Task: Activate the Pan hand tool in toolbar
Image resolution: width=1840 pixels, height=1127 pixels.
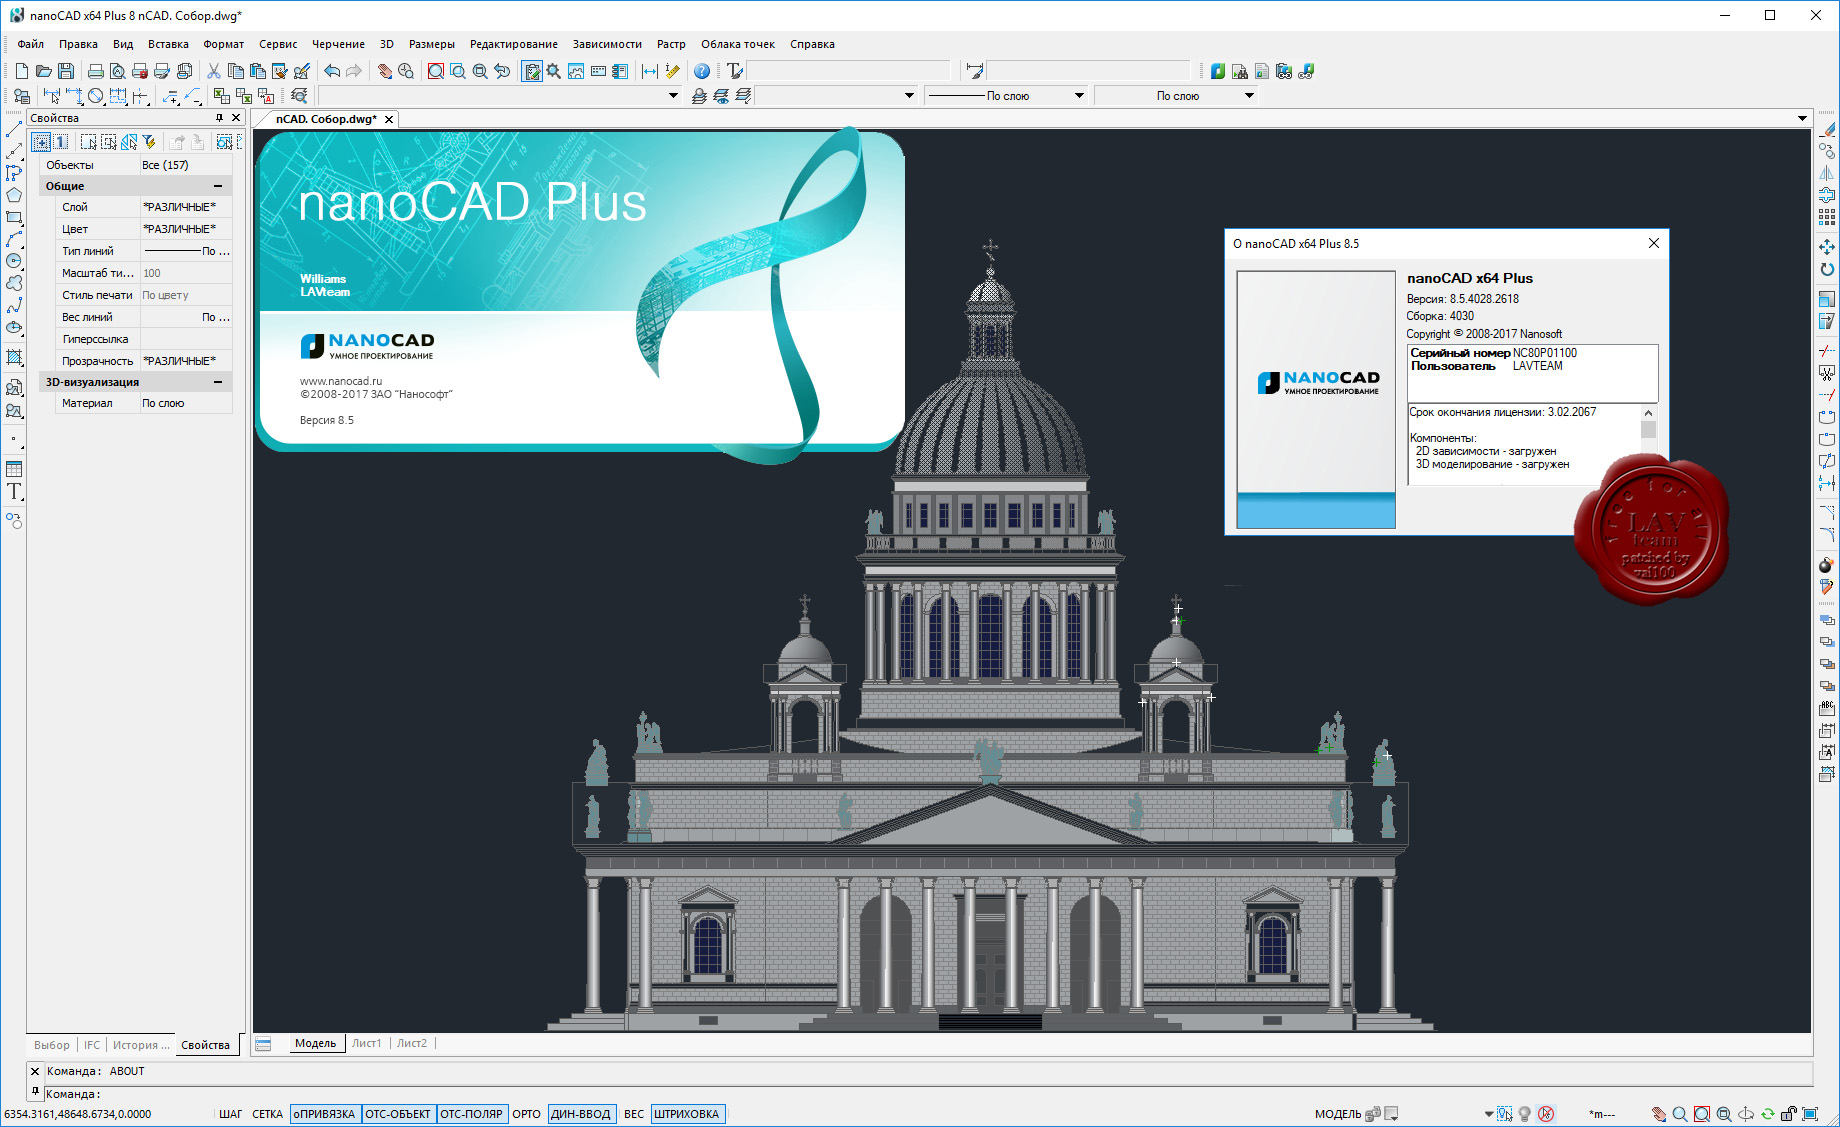Action: [x=384, y=71]
